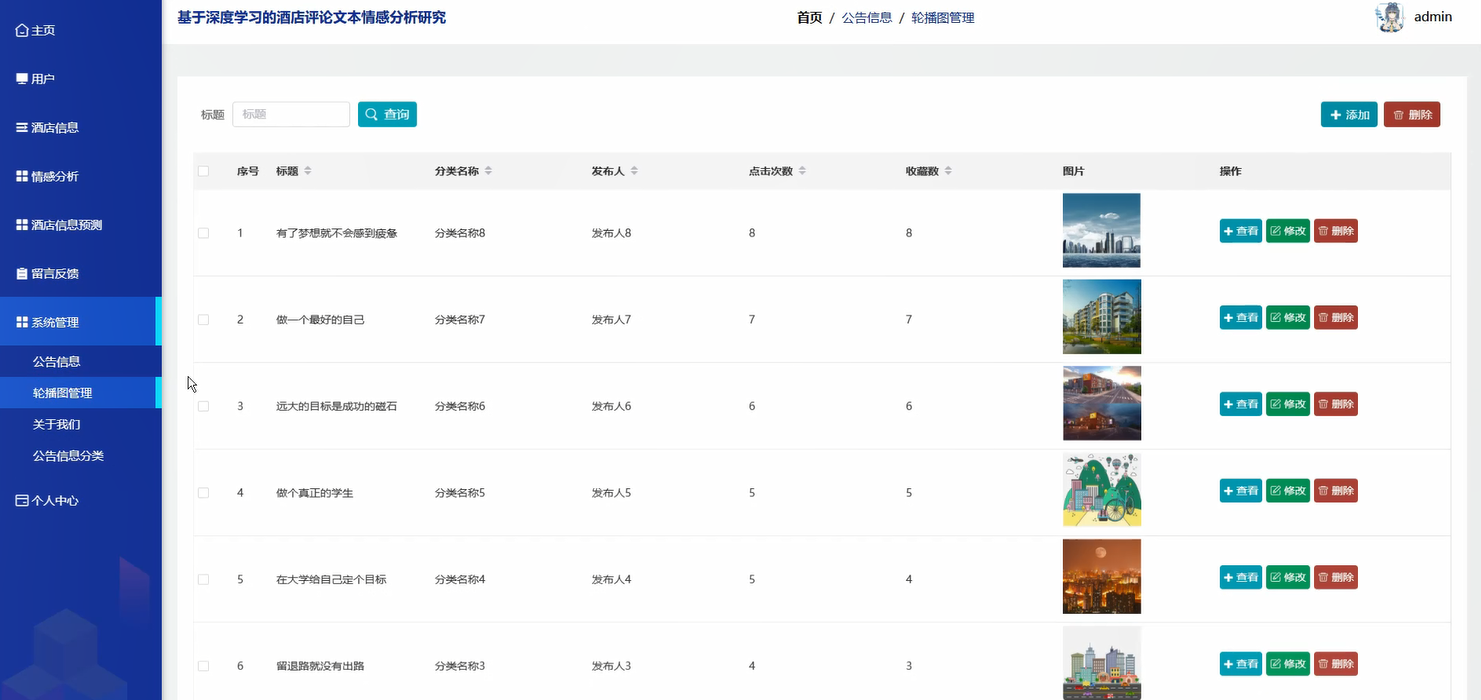Viewport: 1481px width, 700px height.
Task: Open the apartment building thumbnail in row 2
Action: coord(1101,317)
